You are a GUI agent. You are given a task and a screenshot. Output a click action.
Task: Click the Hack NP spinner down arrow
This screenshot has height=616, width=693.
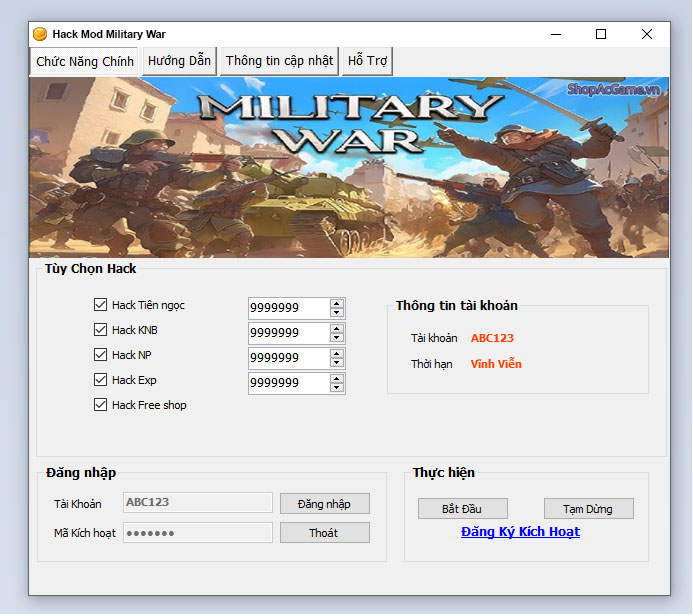[x=337, y=362]
